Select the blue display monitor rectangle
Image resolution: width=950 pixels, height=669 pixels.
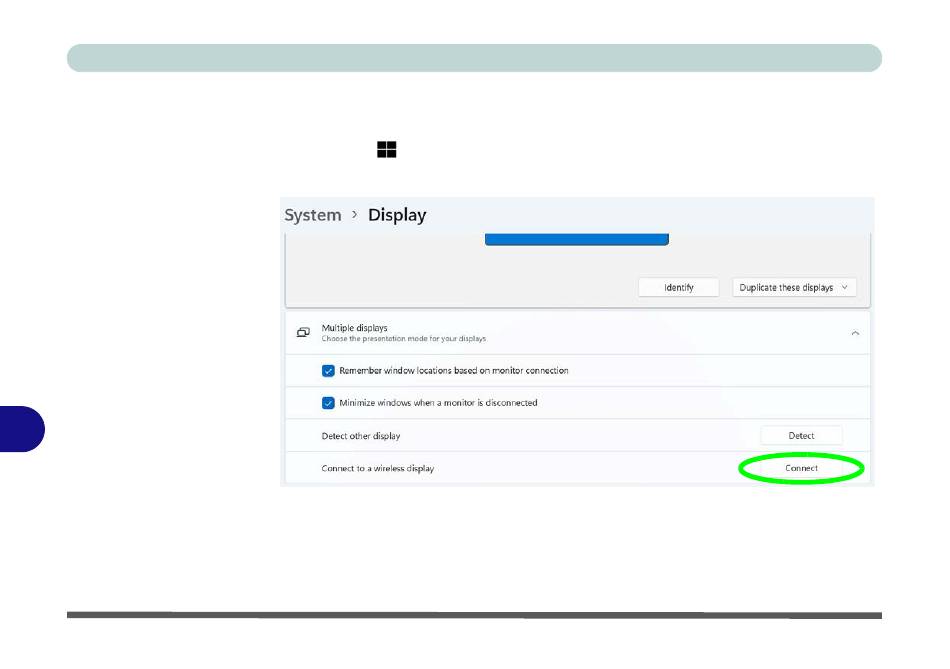click(576, 240)
